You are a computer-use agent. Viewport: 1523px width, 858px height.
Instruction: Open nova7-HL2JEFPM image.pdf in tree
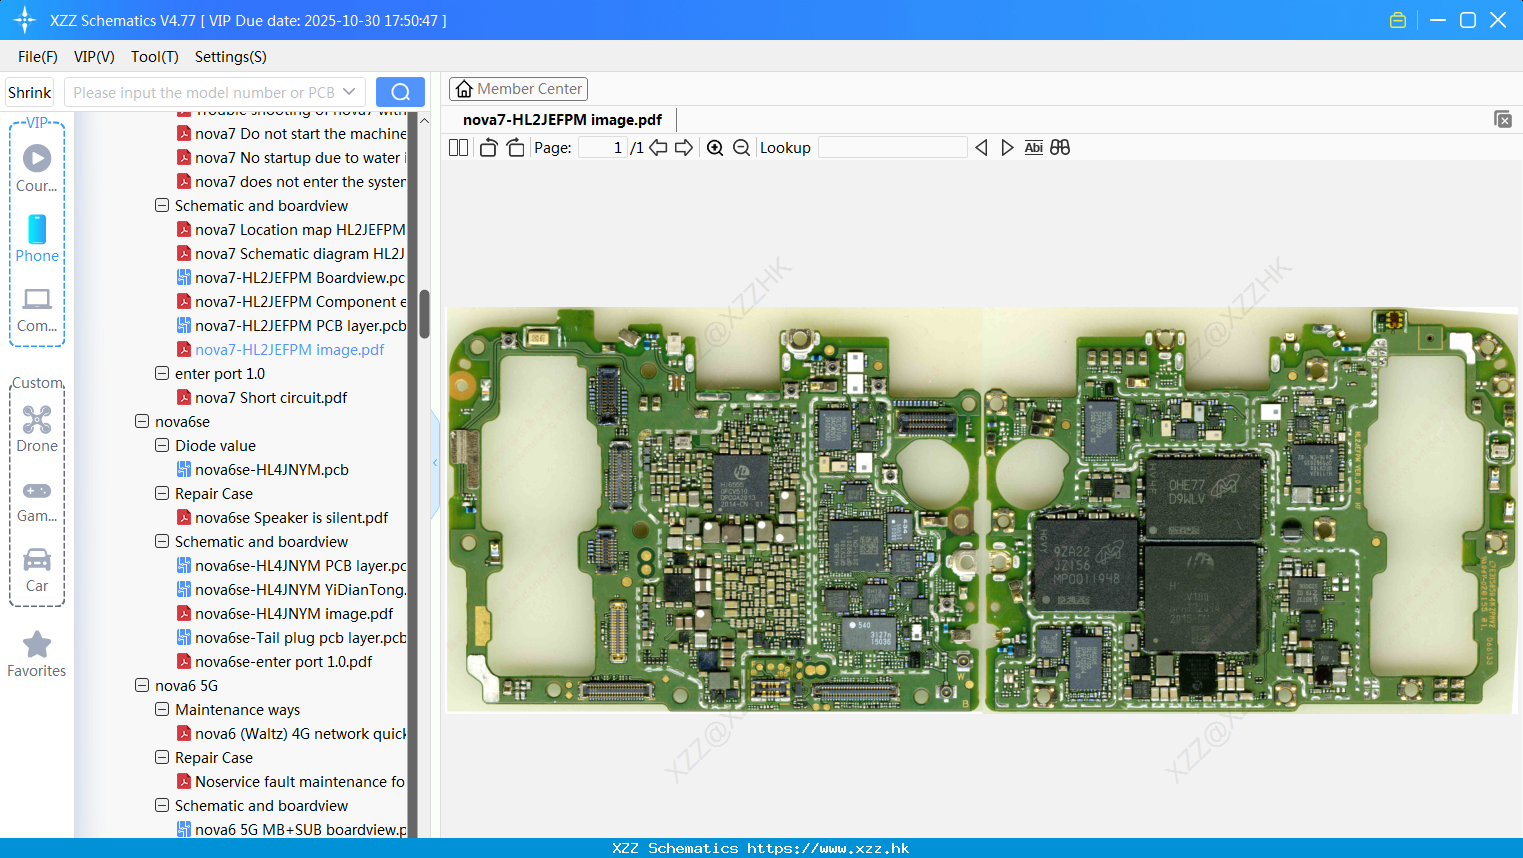pyautogui.click(x=281, y=349)
